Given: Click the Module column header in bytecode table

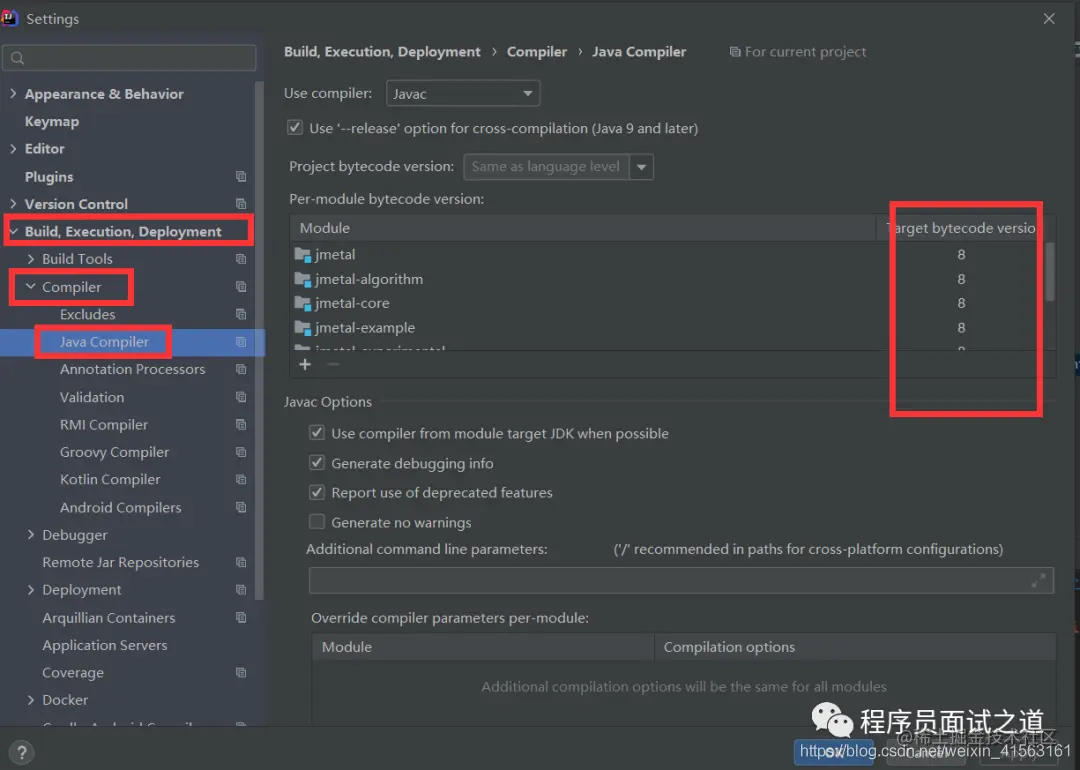Looking at the screenshot, I should pyautogui.click(x=583, y=228).
